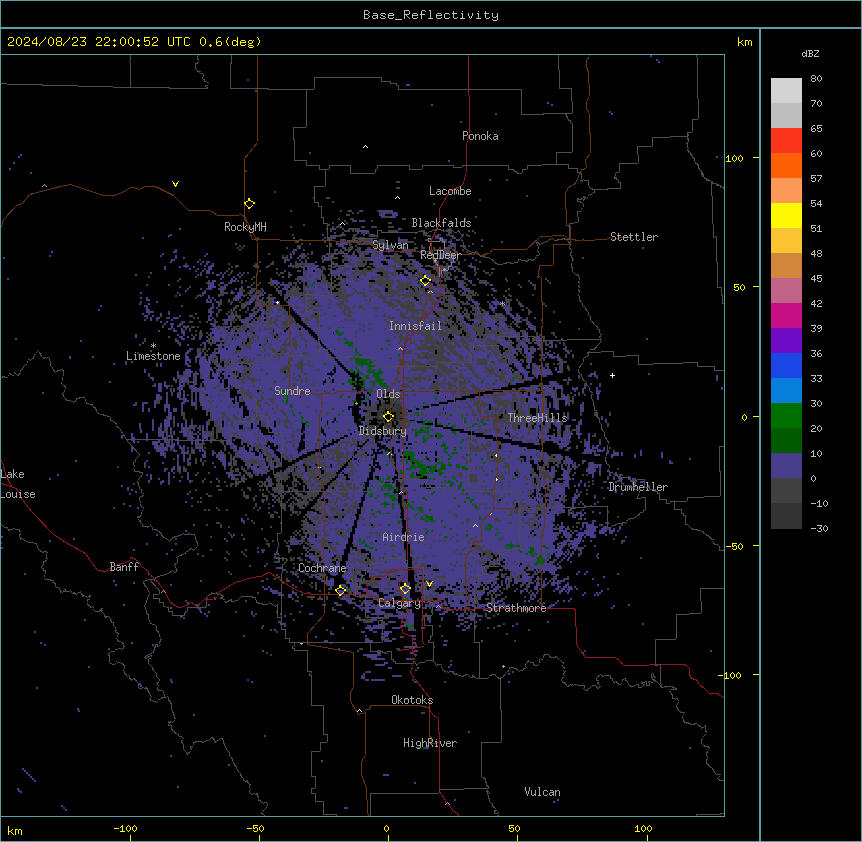Viewport: 862px width, 842px height.
Task: Click the white caret marker west of Okotoks
Action: coord(359,711)
